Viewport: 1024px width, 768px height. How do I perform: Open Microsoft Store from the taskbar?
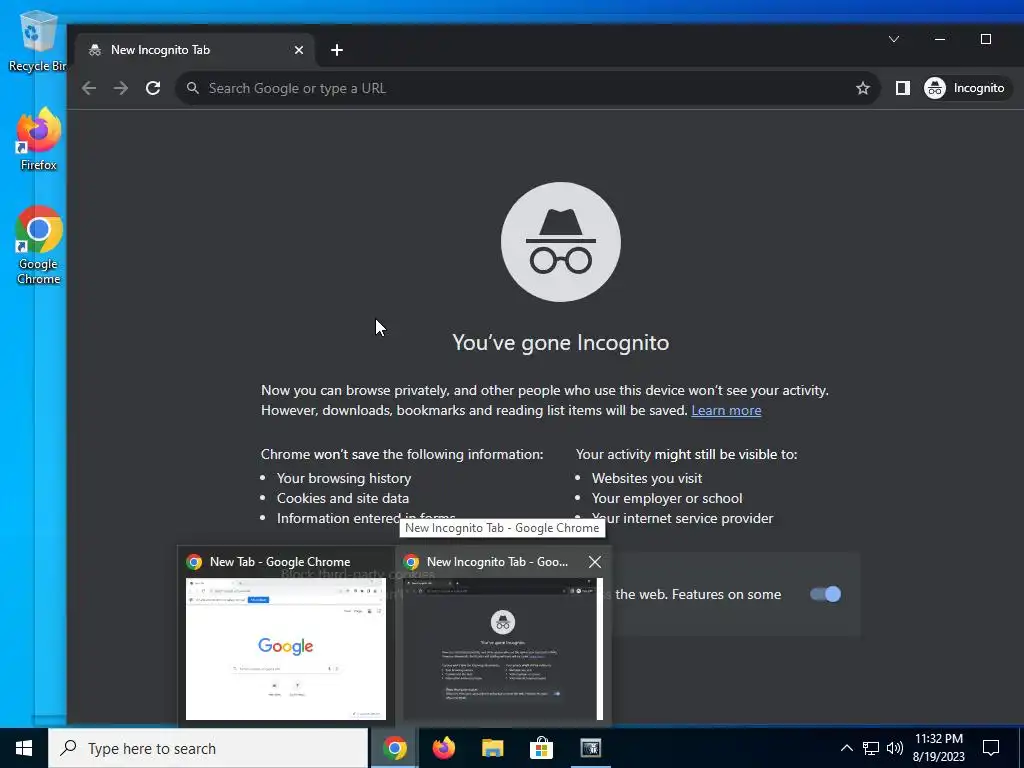[x=541, y=748]
